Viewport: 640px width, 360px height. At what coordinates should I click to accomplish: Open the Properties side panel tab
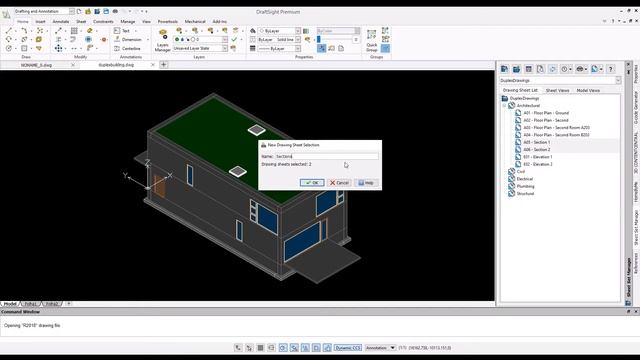pos(636,74)
